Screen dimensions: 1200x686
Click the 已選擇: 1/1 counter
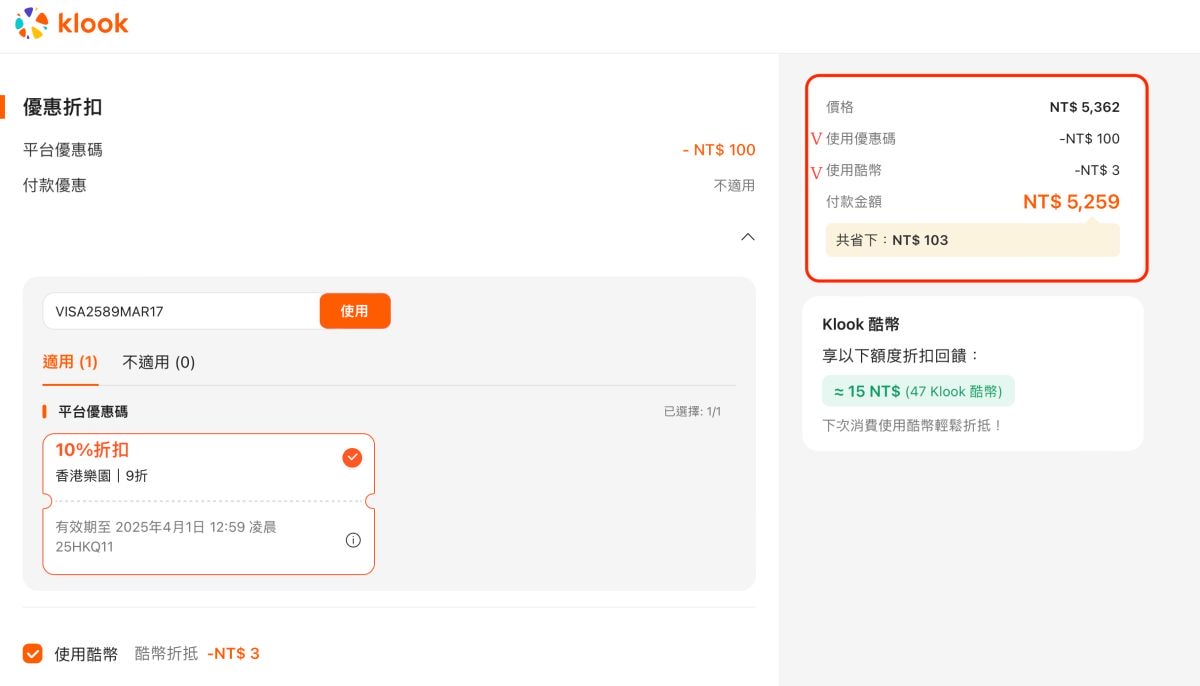[692, 412]
